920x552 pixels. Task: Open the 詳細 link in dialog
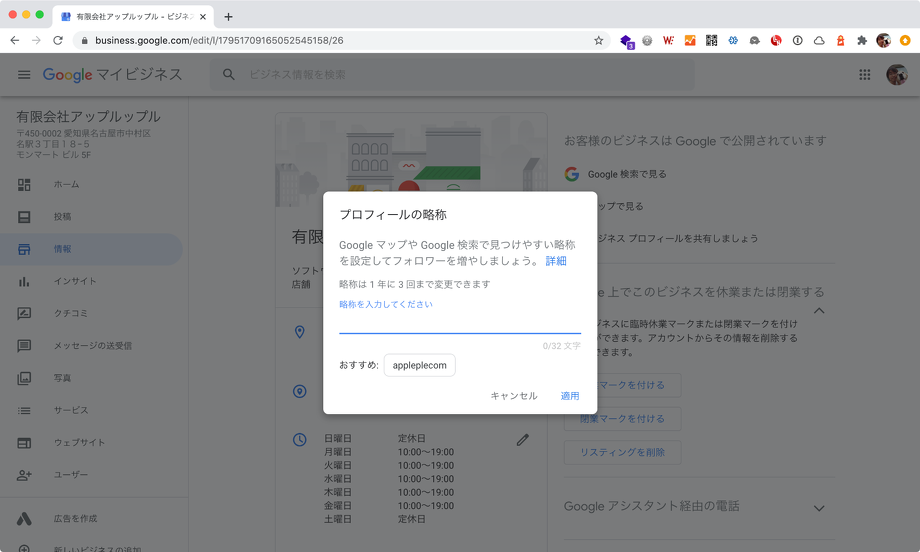pyautogui.click(x=556, y=261)
